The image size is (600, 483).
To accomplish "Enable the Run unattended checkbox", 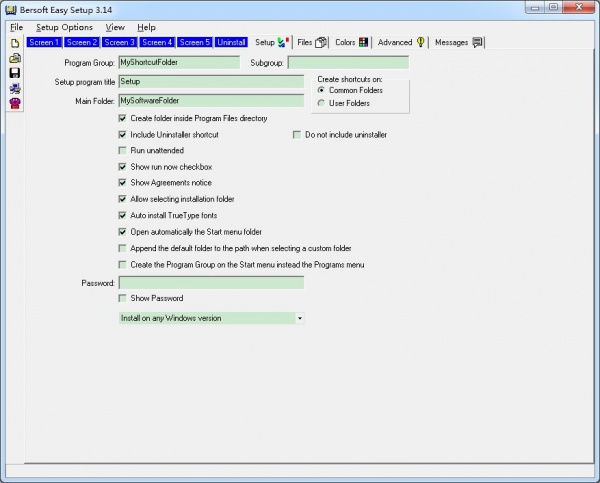I will [x=123, y=150].
